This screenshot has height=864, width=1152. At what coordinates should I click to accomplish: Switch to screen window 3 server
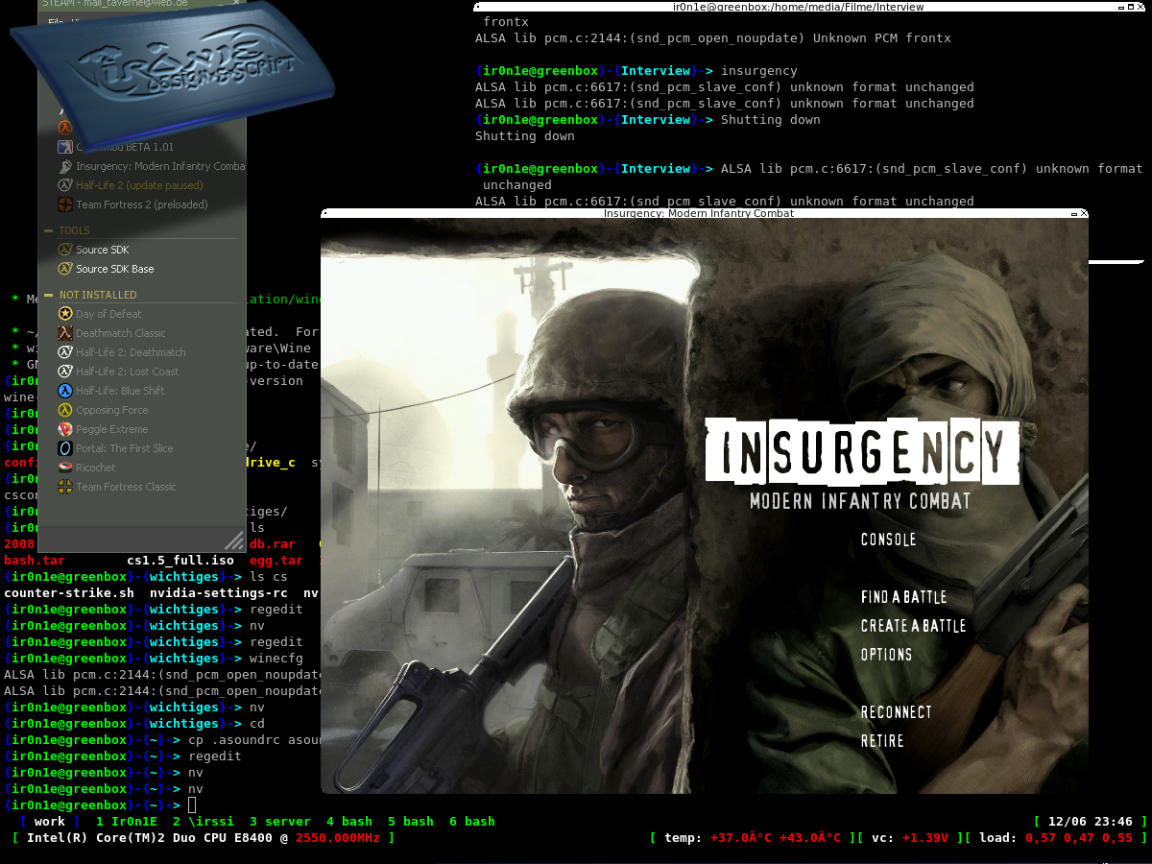click(280, 821)
